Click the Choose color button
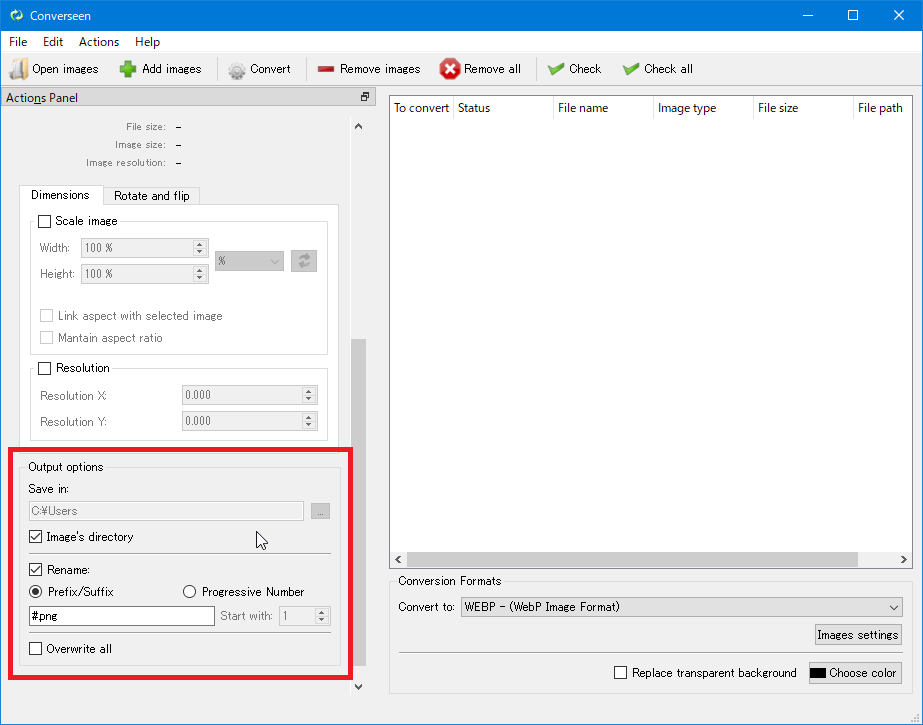This screenshot has width=923, height=725. click(854, 673)
